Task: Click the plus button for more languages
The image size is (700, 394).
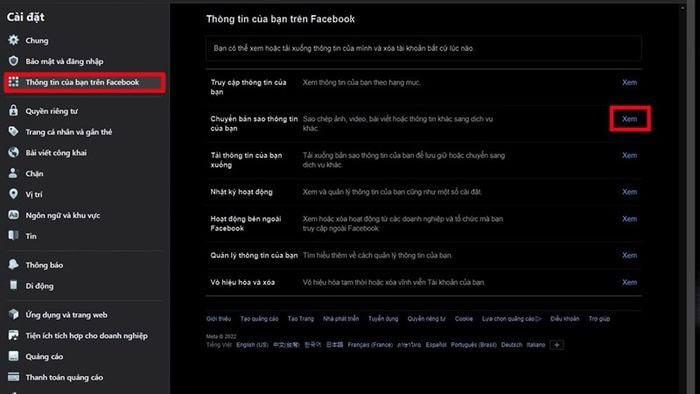Action: [x=557, y=345]
